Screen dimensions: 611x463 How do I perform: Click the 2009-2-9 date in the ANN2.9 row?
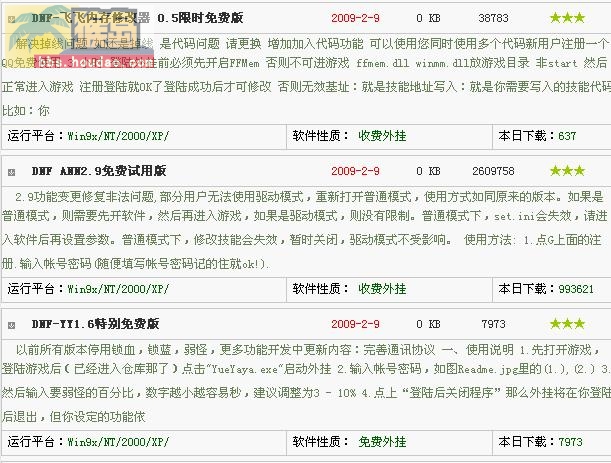pos(355,171)
